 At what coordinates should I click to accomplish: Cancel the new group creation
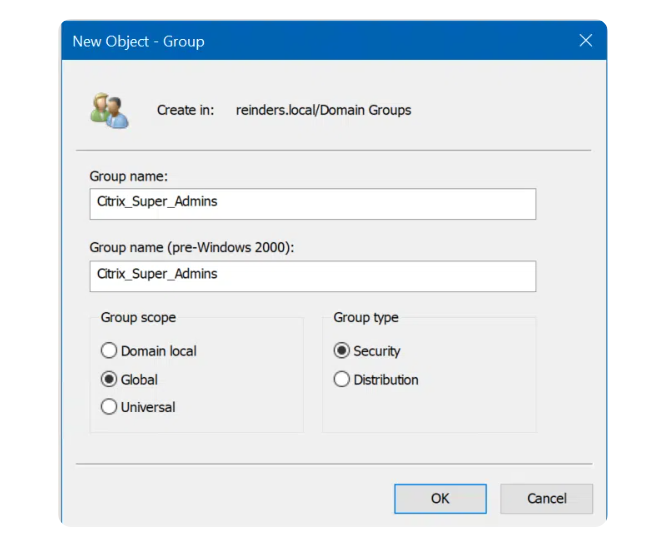546,498
